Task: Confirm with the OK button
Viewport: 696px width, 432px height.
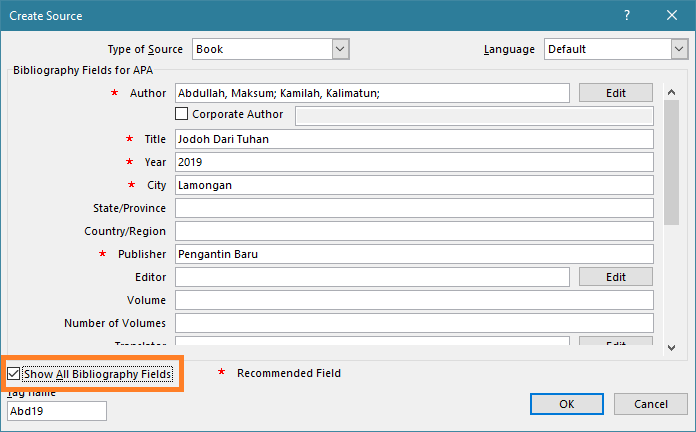Action: [x=567, y=404]
